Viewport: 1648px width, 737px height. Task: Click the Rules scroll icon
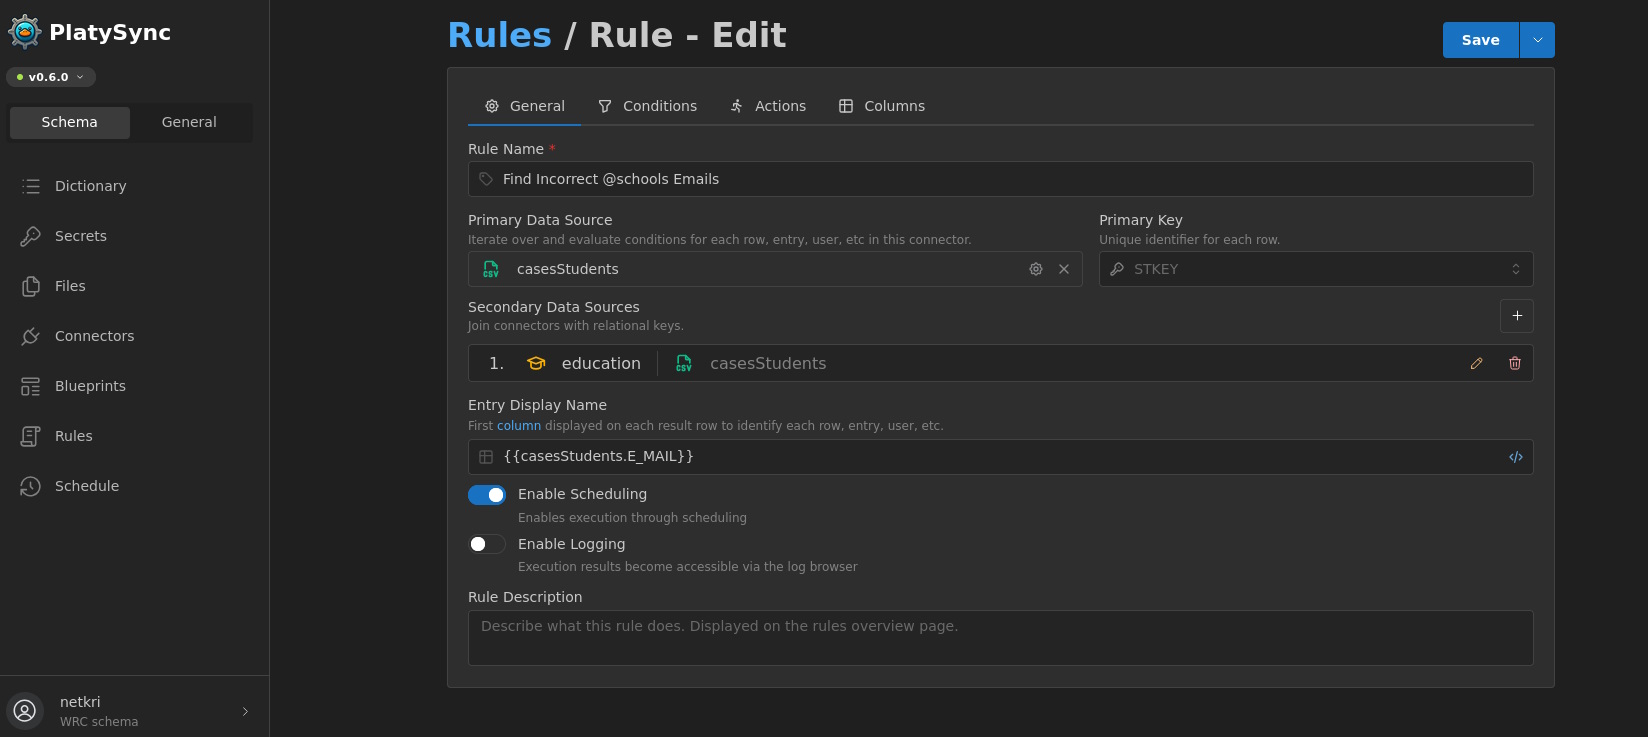pos(31,436)
